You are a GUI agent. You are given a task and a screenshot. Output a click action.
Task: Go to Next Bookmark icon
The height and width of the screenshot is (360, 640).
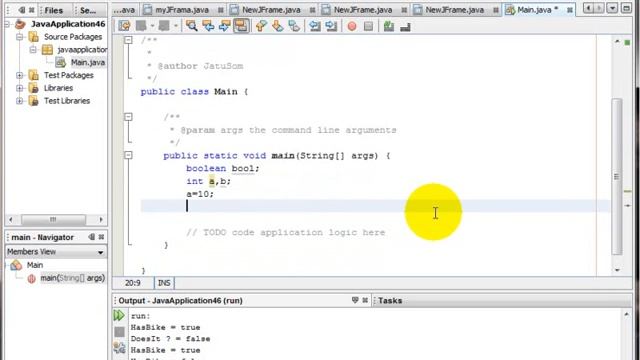pyautogui.click(x=278, y=27)
